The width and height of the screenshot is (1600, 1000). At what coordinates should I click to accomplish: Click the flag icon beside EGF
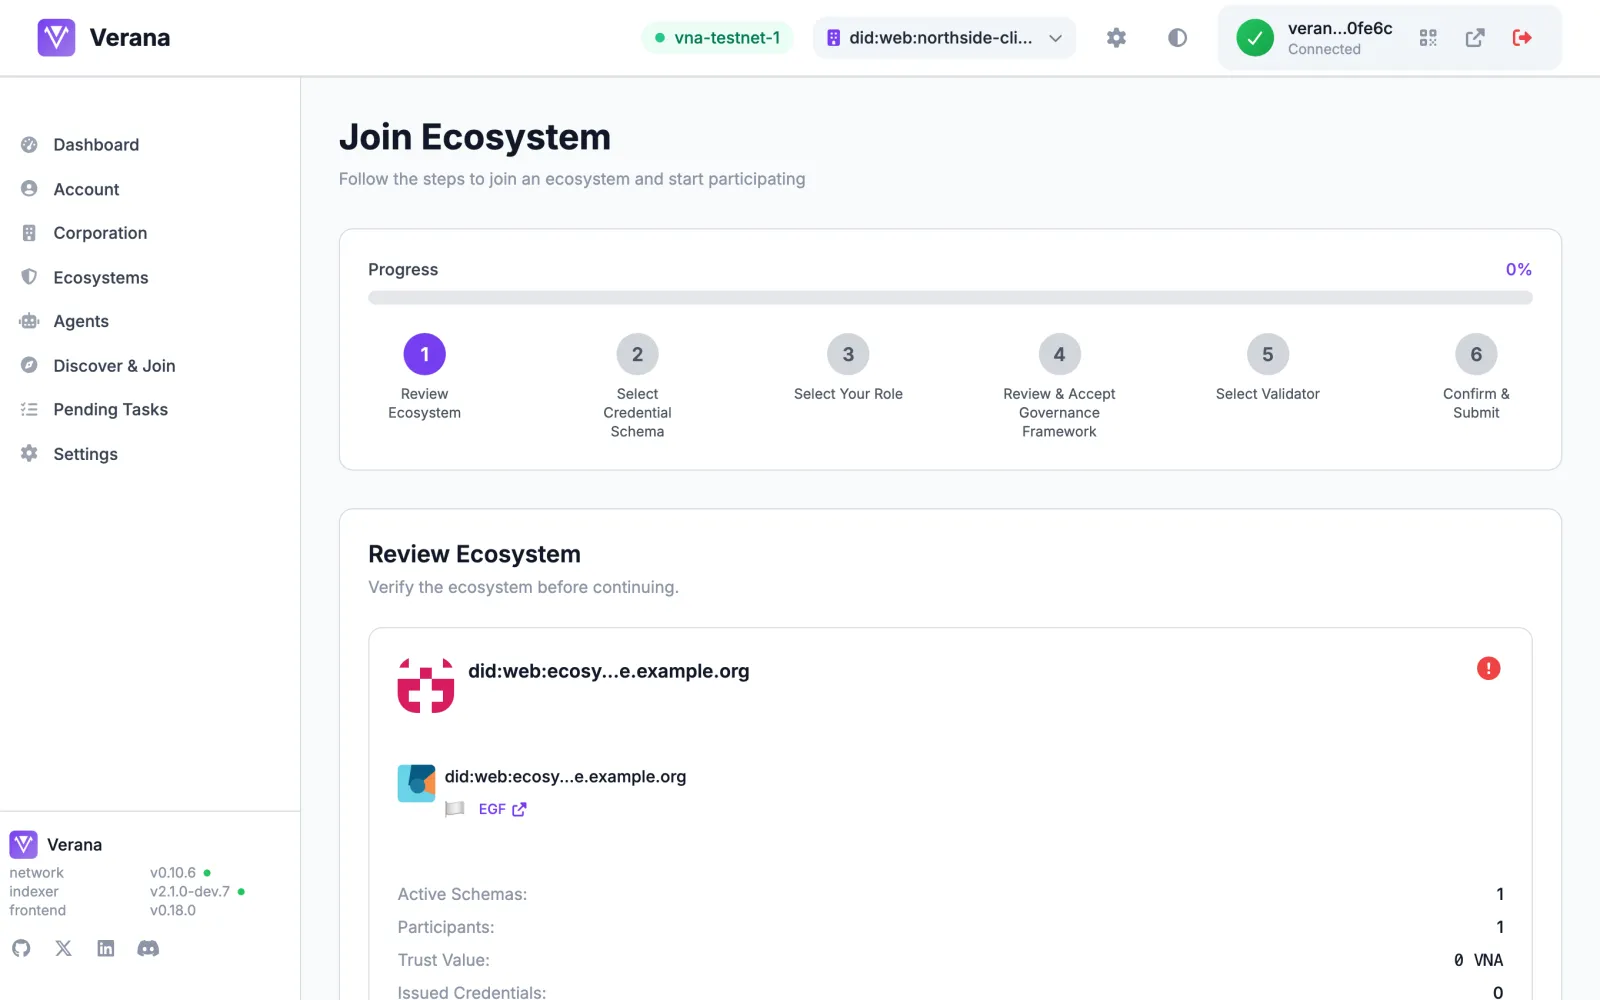(455, 809)
